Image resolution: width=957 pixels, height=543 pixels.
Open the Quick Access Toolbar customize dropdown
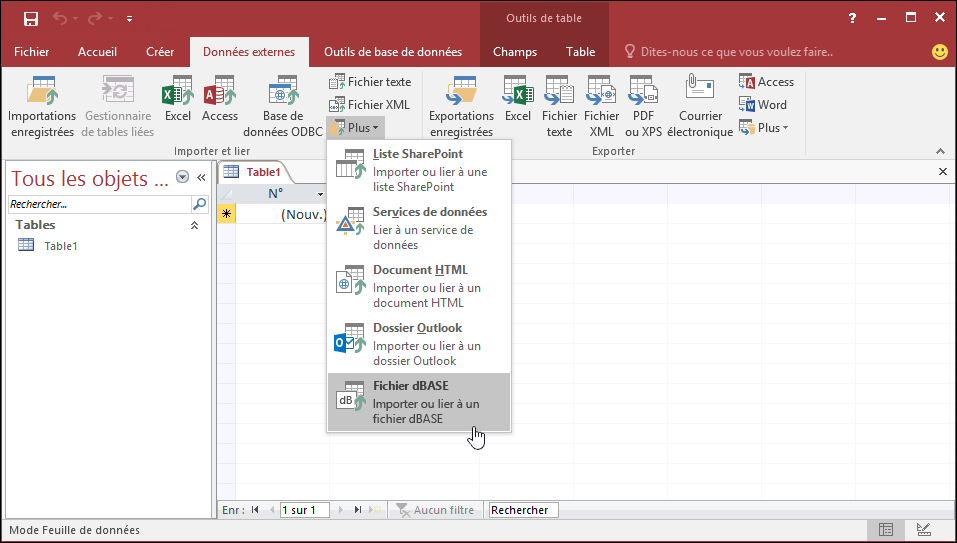click(x=129, y=19)
